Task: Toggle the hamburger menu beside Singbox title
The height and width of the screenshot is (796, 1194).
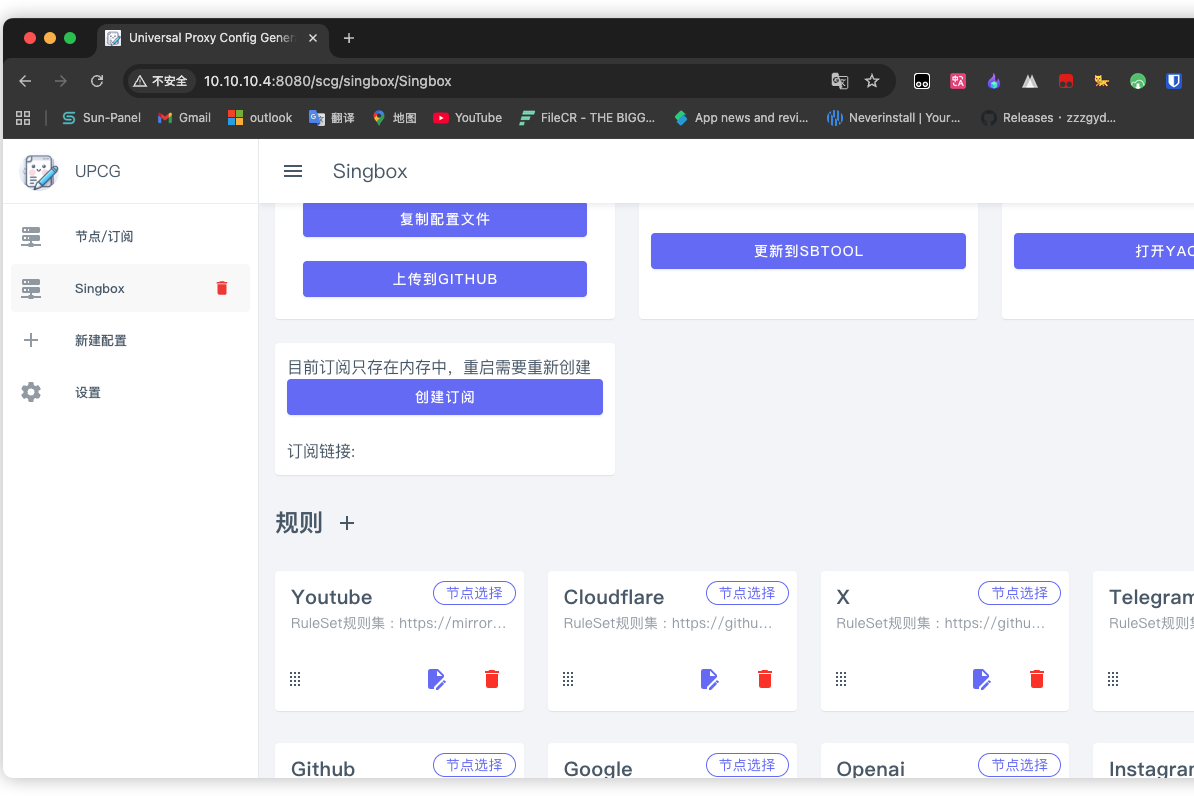Action: click(x=292, y=171)
